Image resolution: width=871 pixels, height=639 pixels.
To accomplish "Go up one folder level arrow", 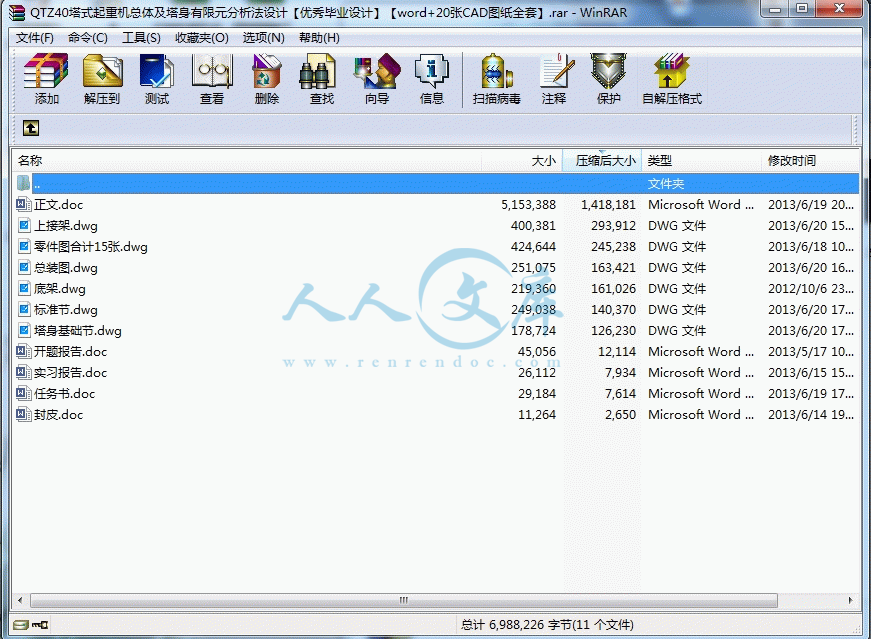I will 31,128.
